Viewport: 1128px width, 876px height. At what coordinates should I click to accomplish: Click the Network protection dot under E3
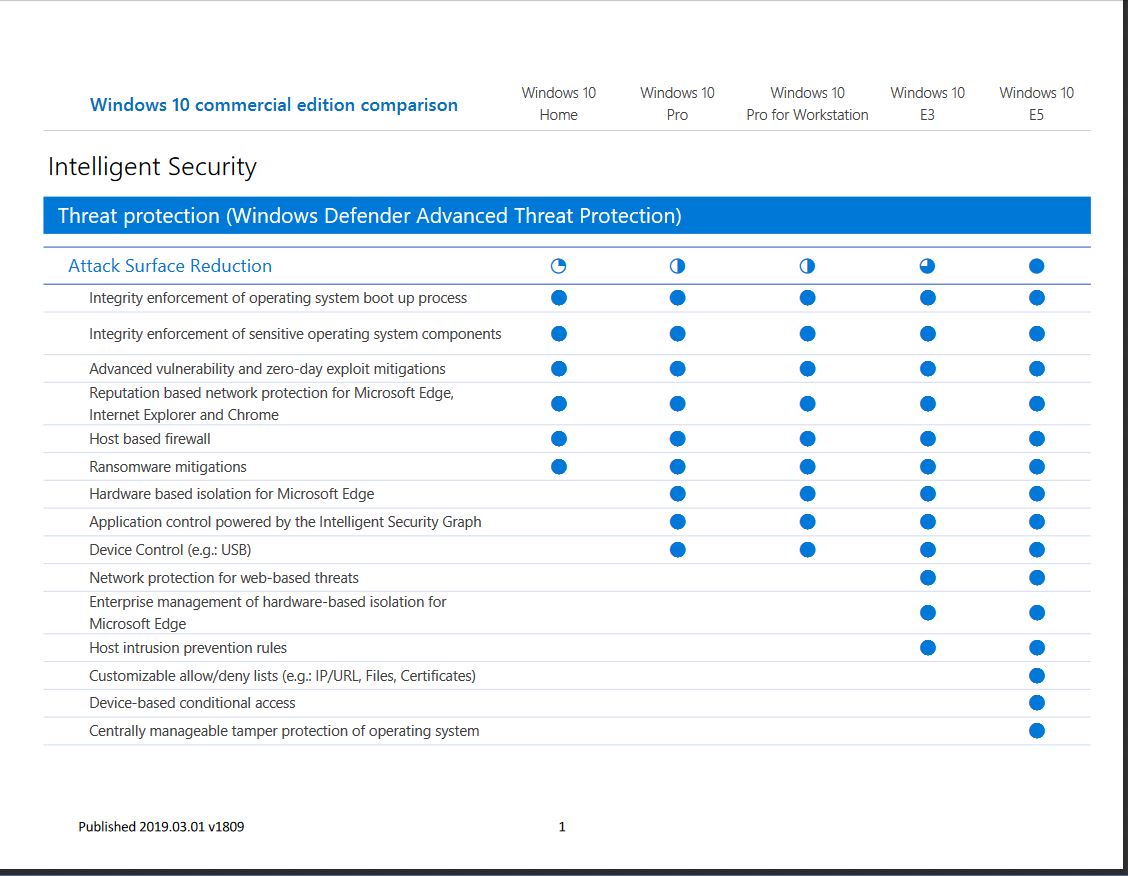tap(927, 577)
